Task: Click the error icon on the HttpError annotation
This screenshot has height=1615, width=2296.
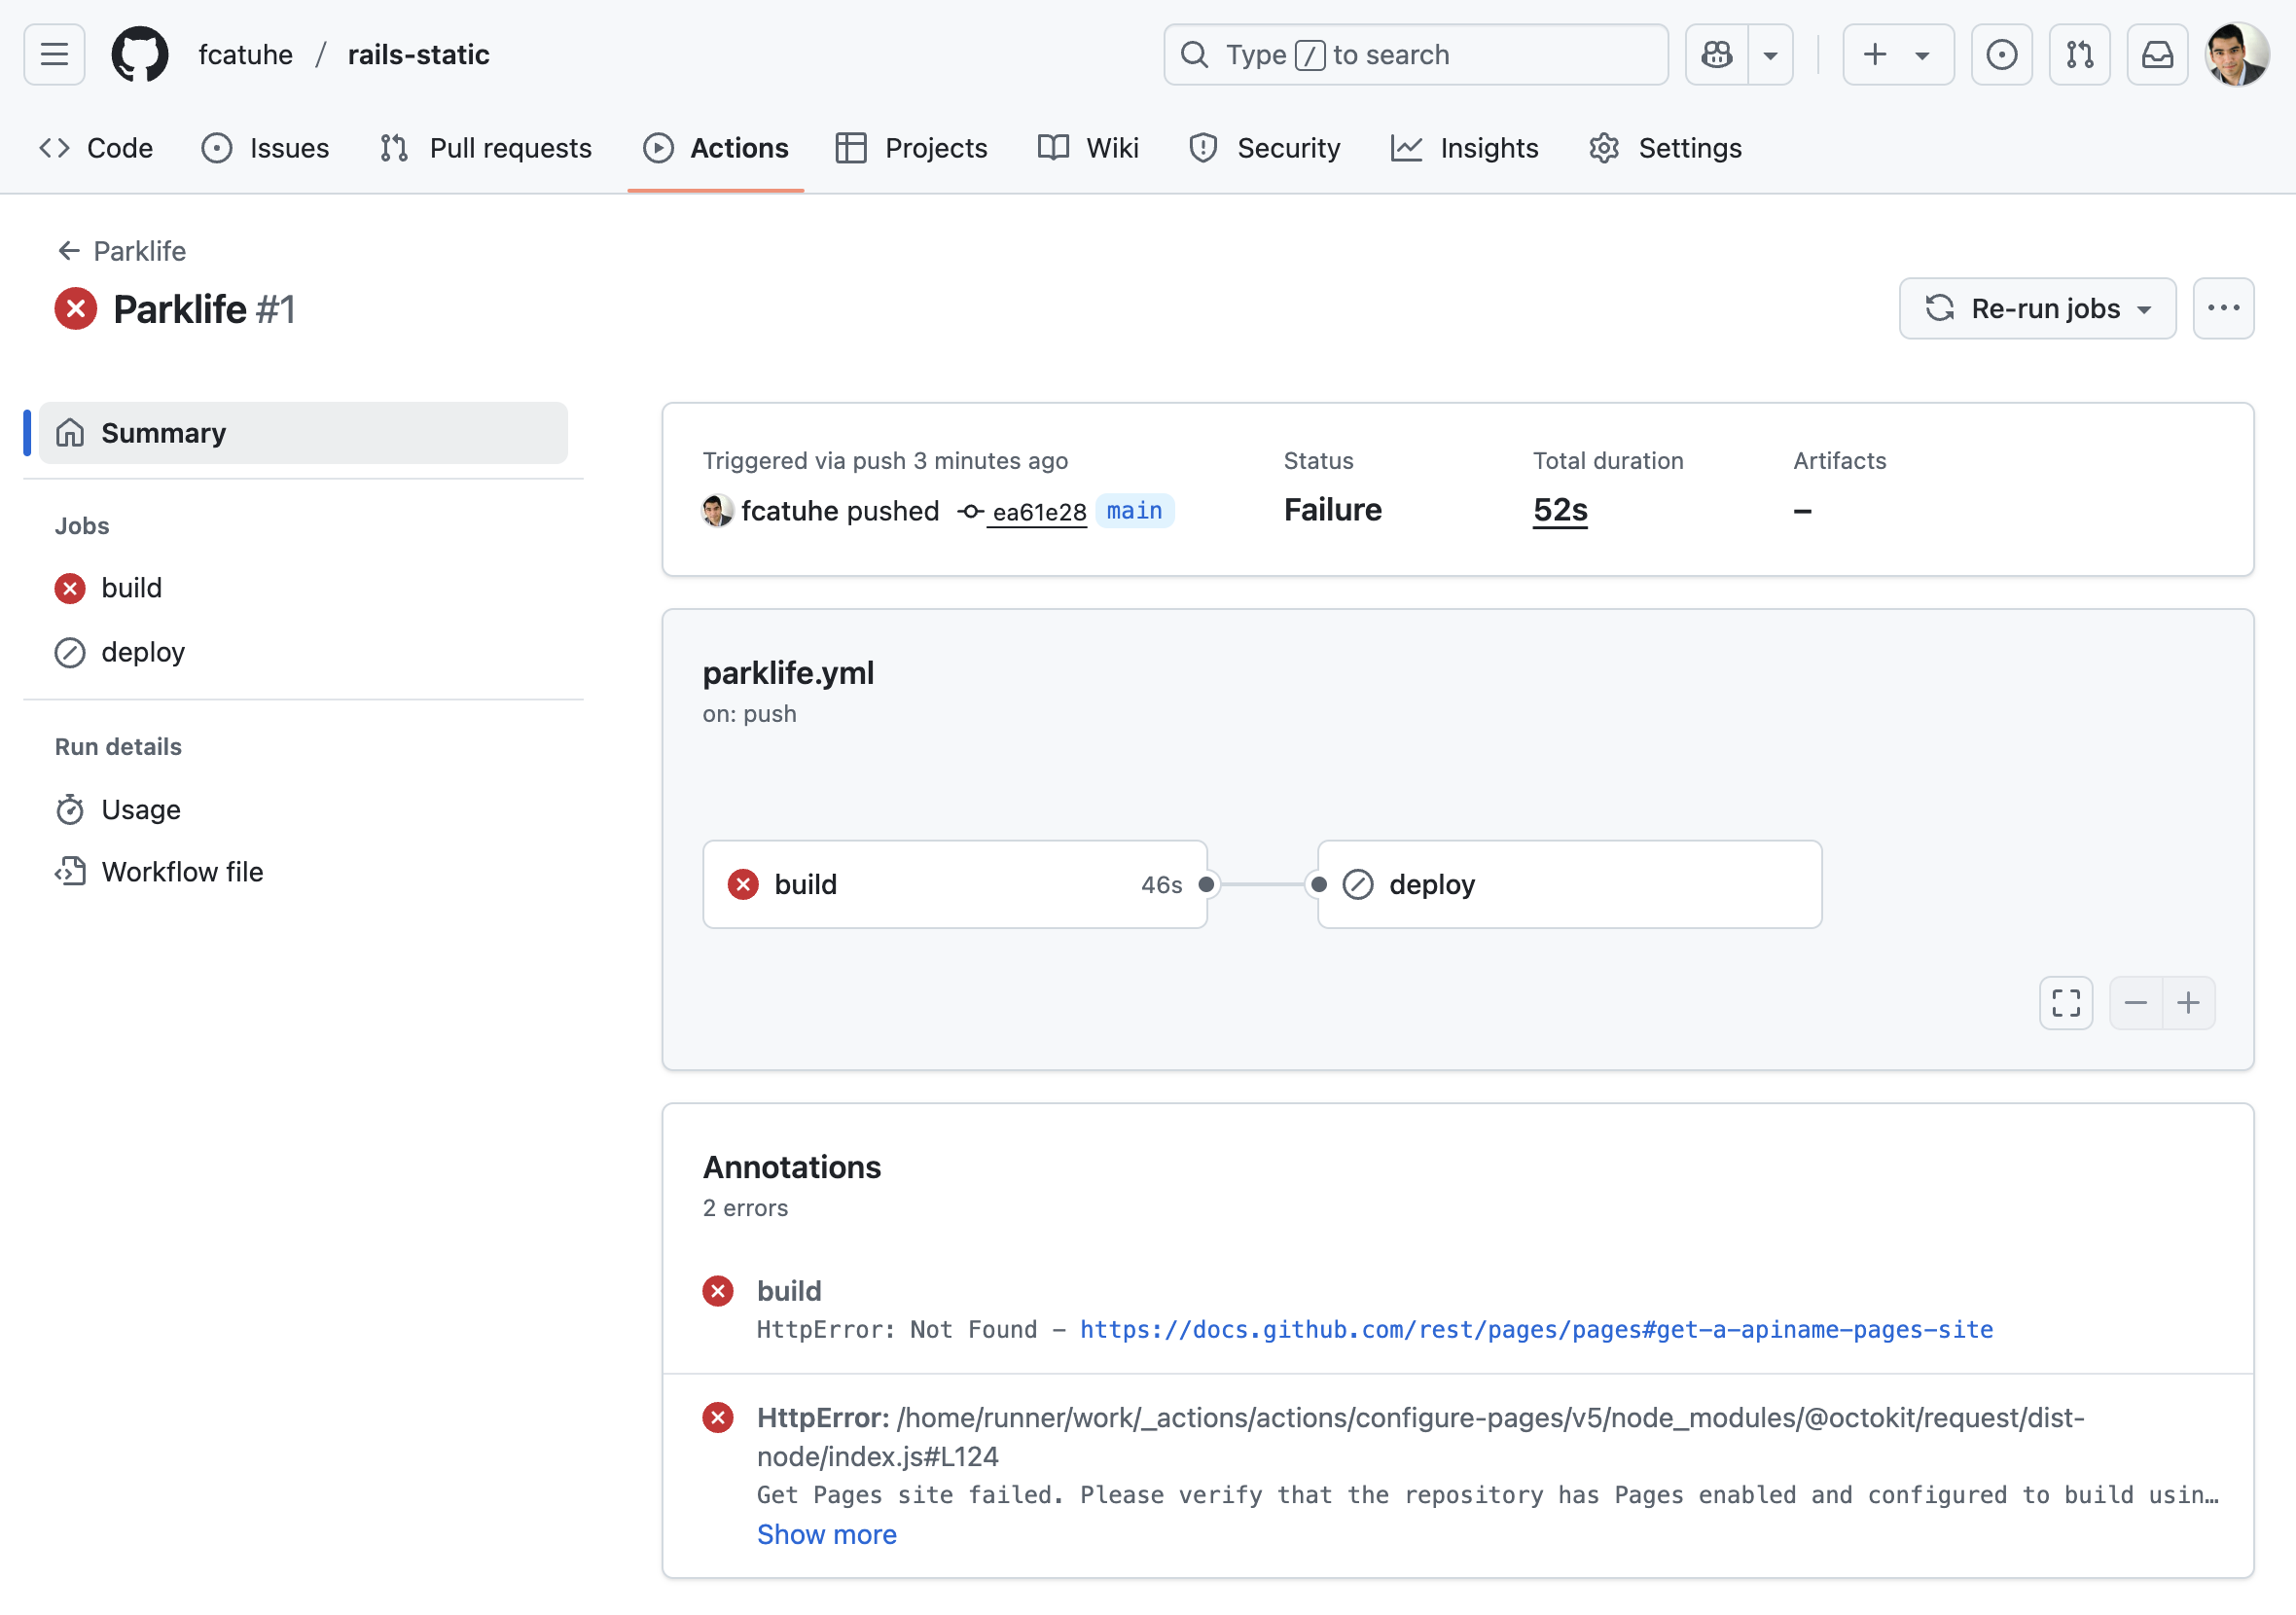Action: pos(718,1417)
